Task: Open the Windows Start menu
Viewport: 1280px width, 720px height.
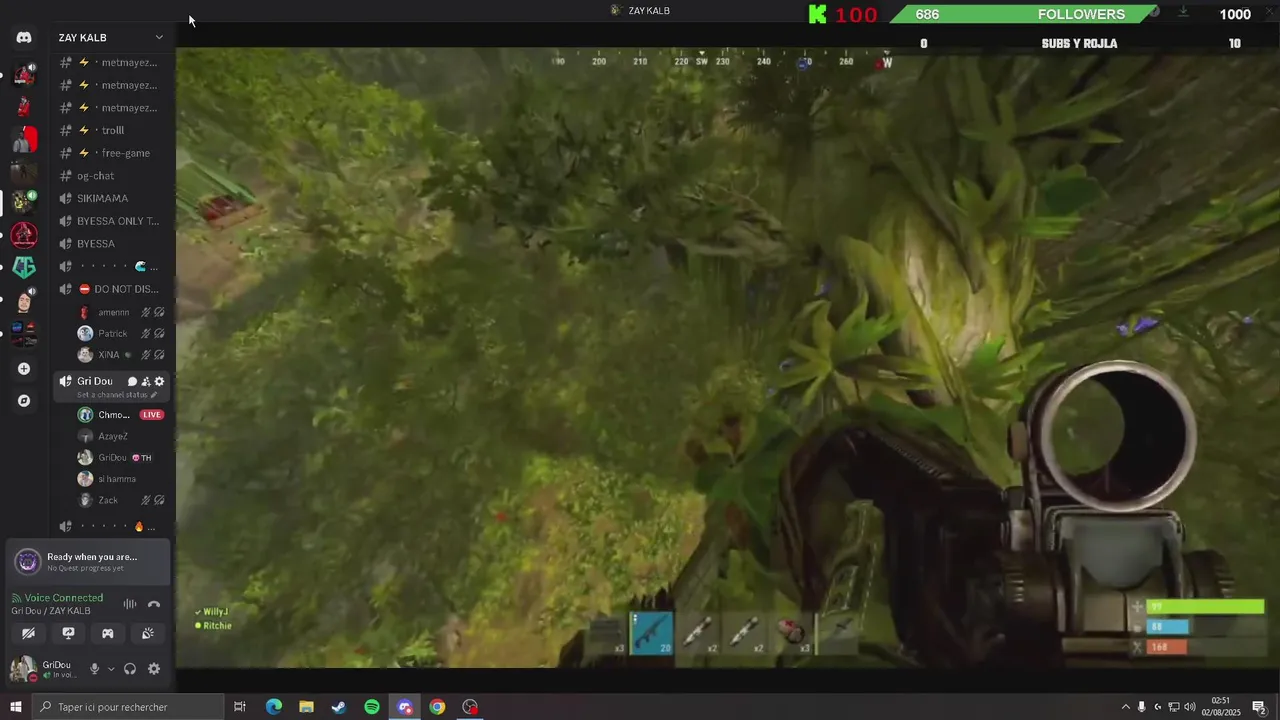Action: pos(16,707)
